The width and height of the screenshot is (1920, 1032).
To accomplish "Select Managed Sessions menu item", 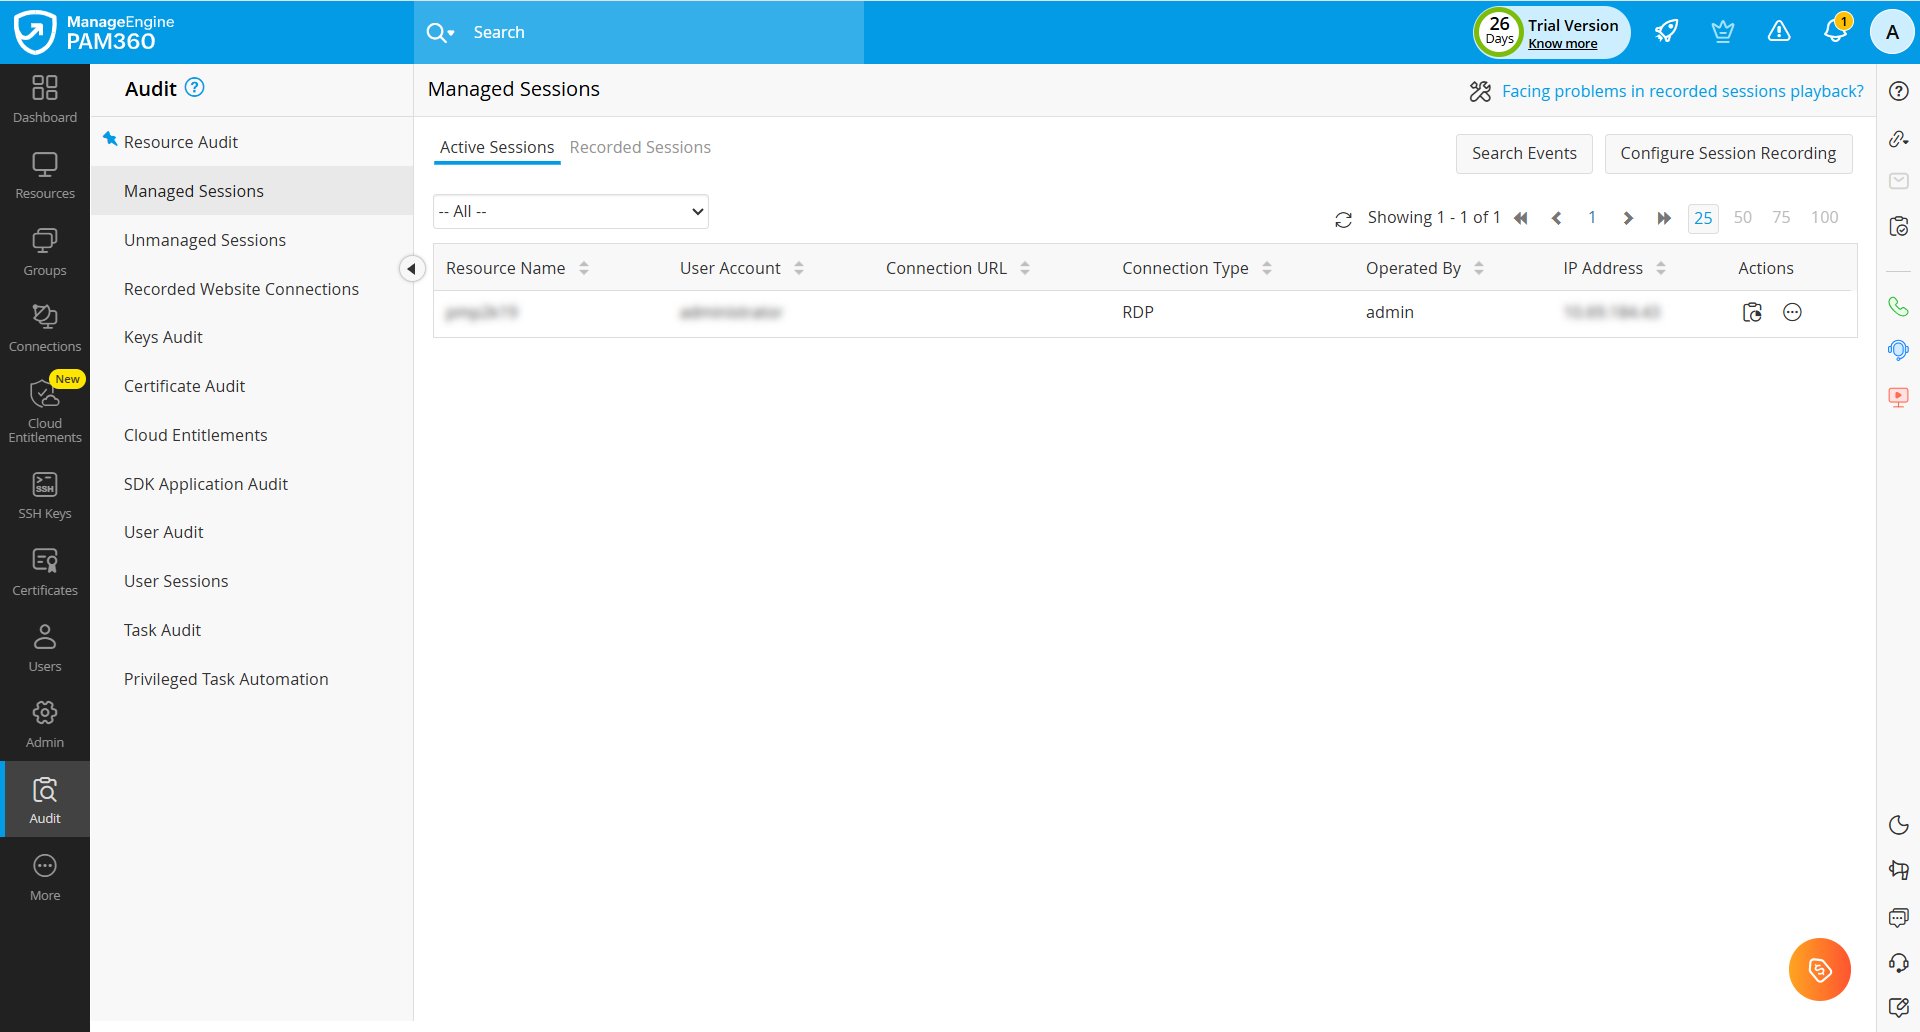I will pos(194,191).
